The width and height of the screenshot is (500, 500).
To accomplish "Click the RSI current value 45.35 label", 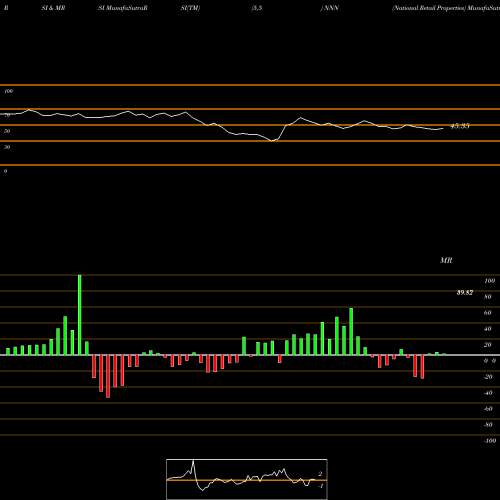I will [460, 126].
